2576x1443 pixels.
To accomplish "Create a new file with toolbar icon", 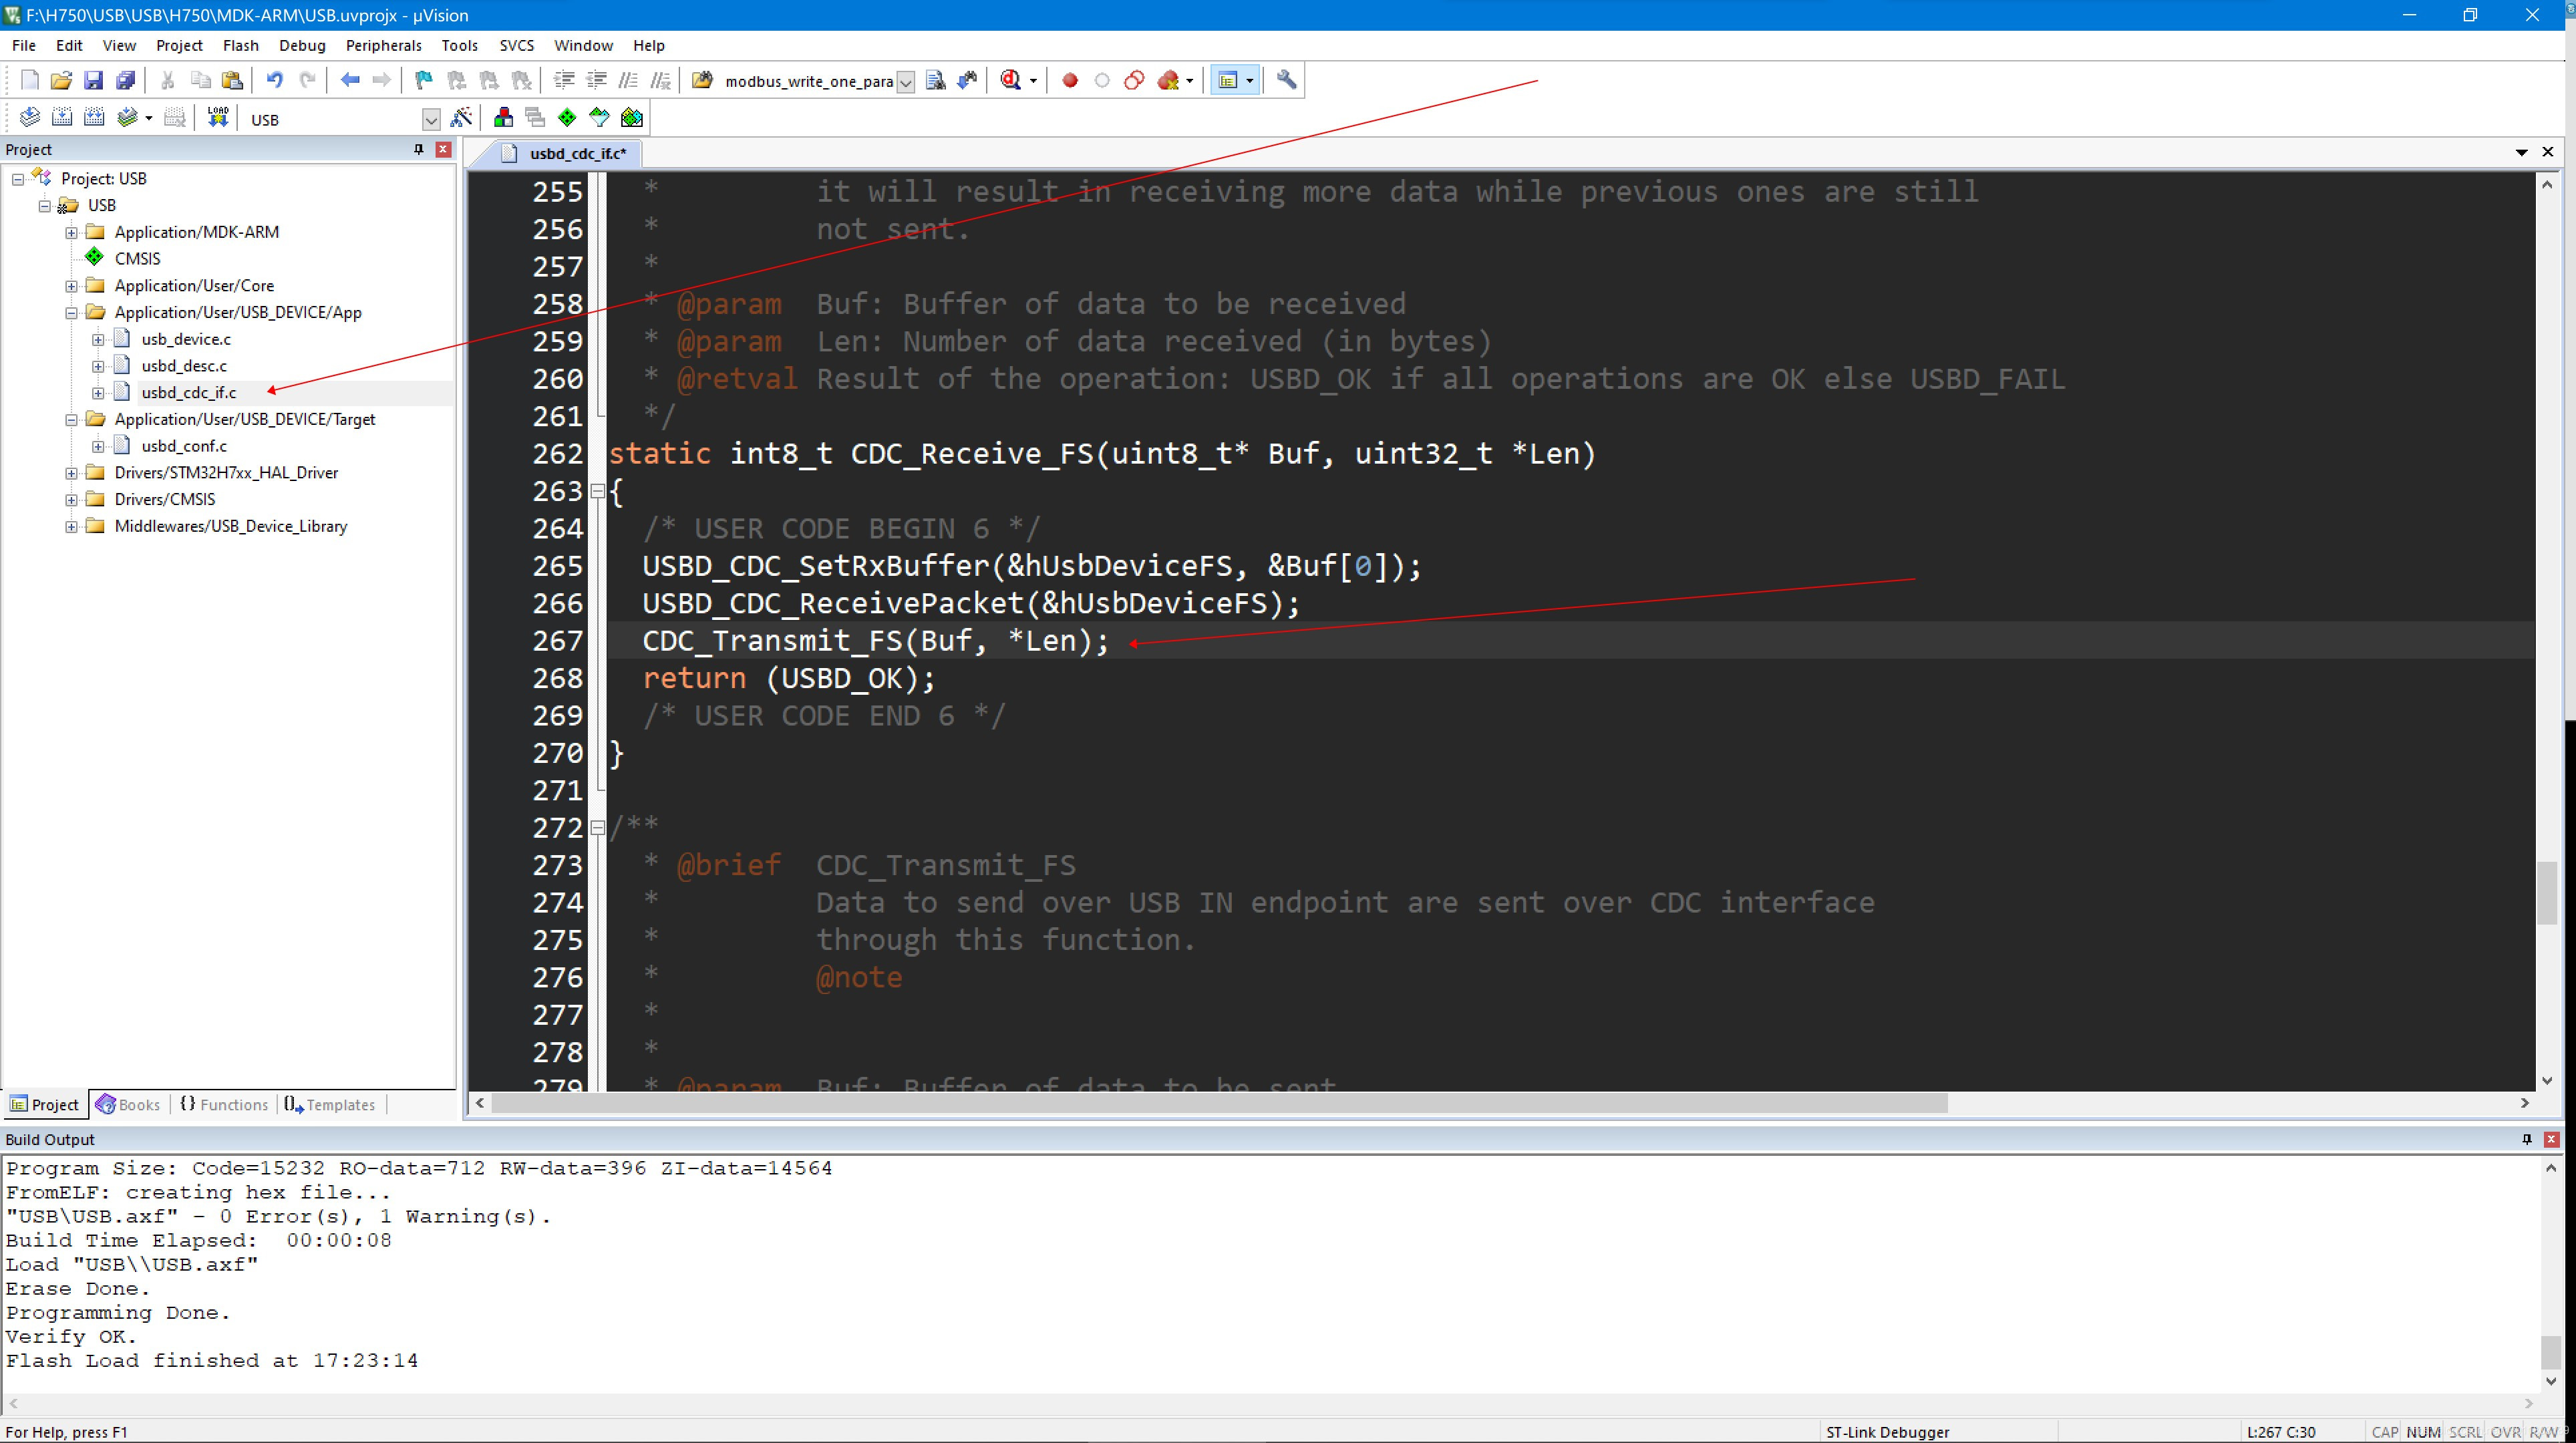I will pyautogui.click(x=29, y=80).
